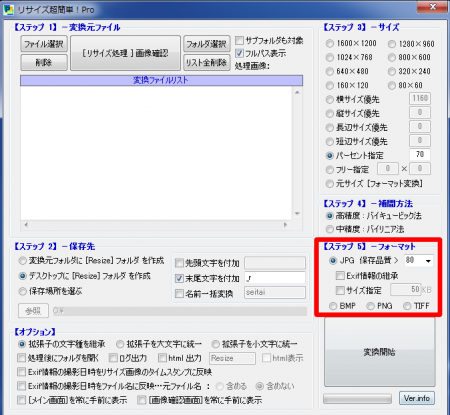Click the progress bar beside Ver.info

(x=358, y=398)
